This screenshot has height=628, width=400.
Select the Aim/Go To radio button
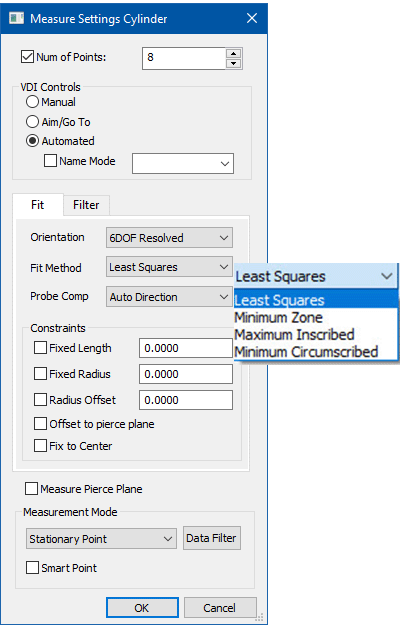tap(32, 121)
